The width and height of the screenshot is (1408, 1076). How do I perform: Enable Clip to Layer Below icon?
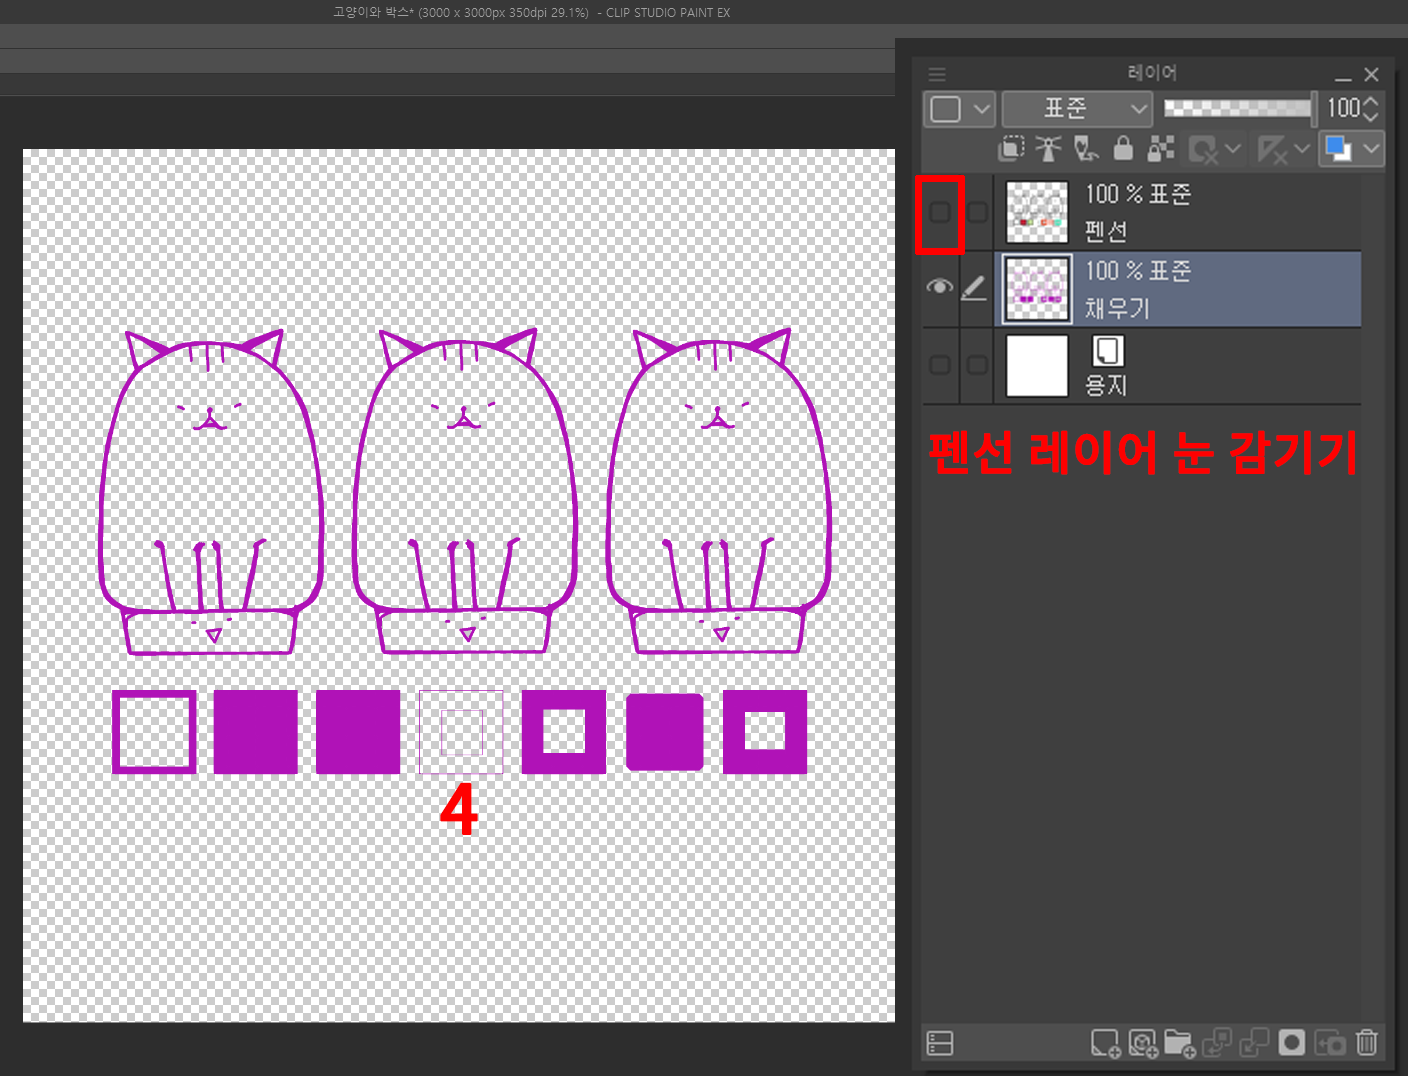1011,149
